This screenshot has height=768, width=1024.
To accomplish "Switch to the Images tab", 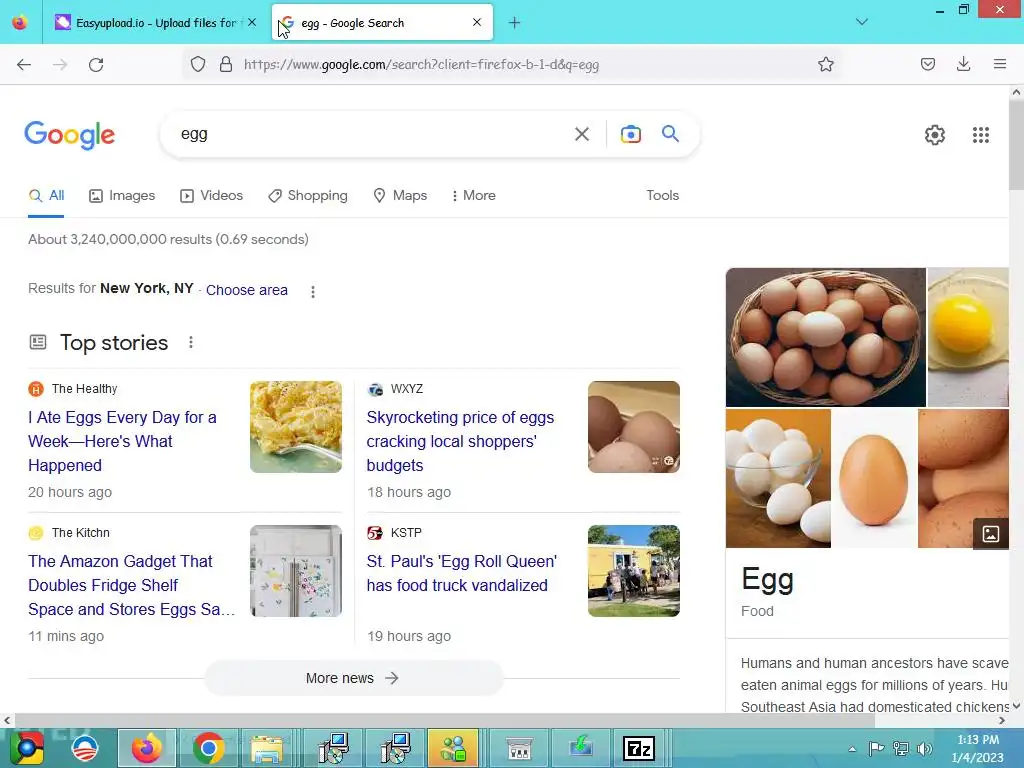I will (x=122, y=195).
